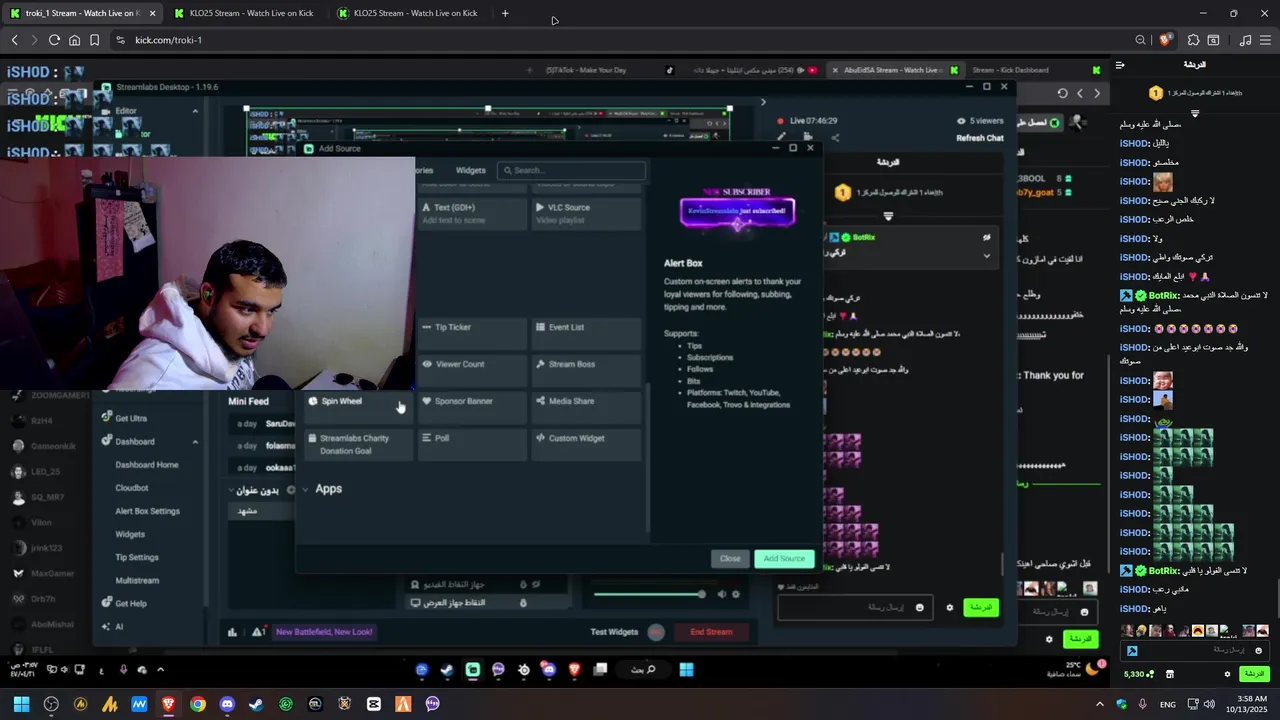
Task: Click green chat send button in Streamlabs
Action: (980, 607)
